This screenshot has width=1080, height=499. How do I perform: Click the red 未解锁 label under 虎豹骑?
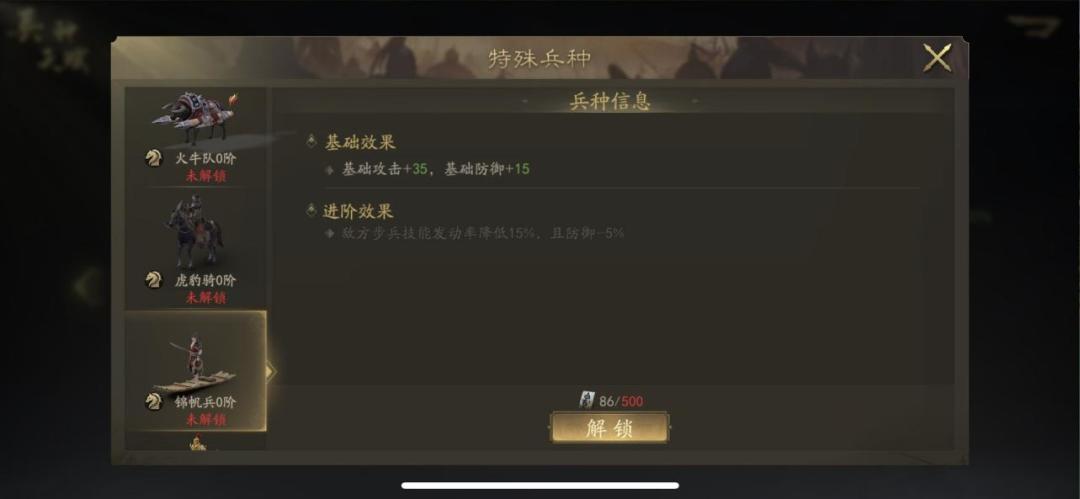coord(205,298)
